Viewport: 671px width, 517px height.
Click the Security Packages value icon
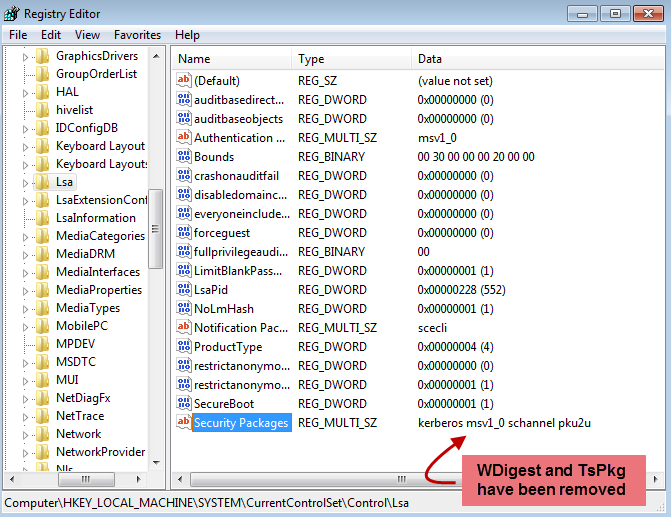183,423
